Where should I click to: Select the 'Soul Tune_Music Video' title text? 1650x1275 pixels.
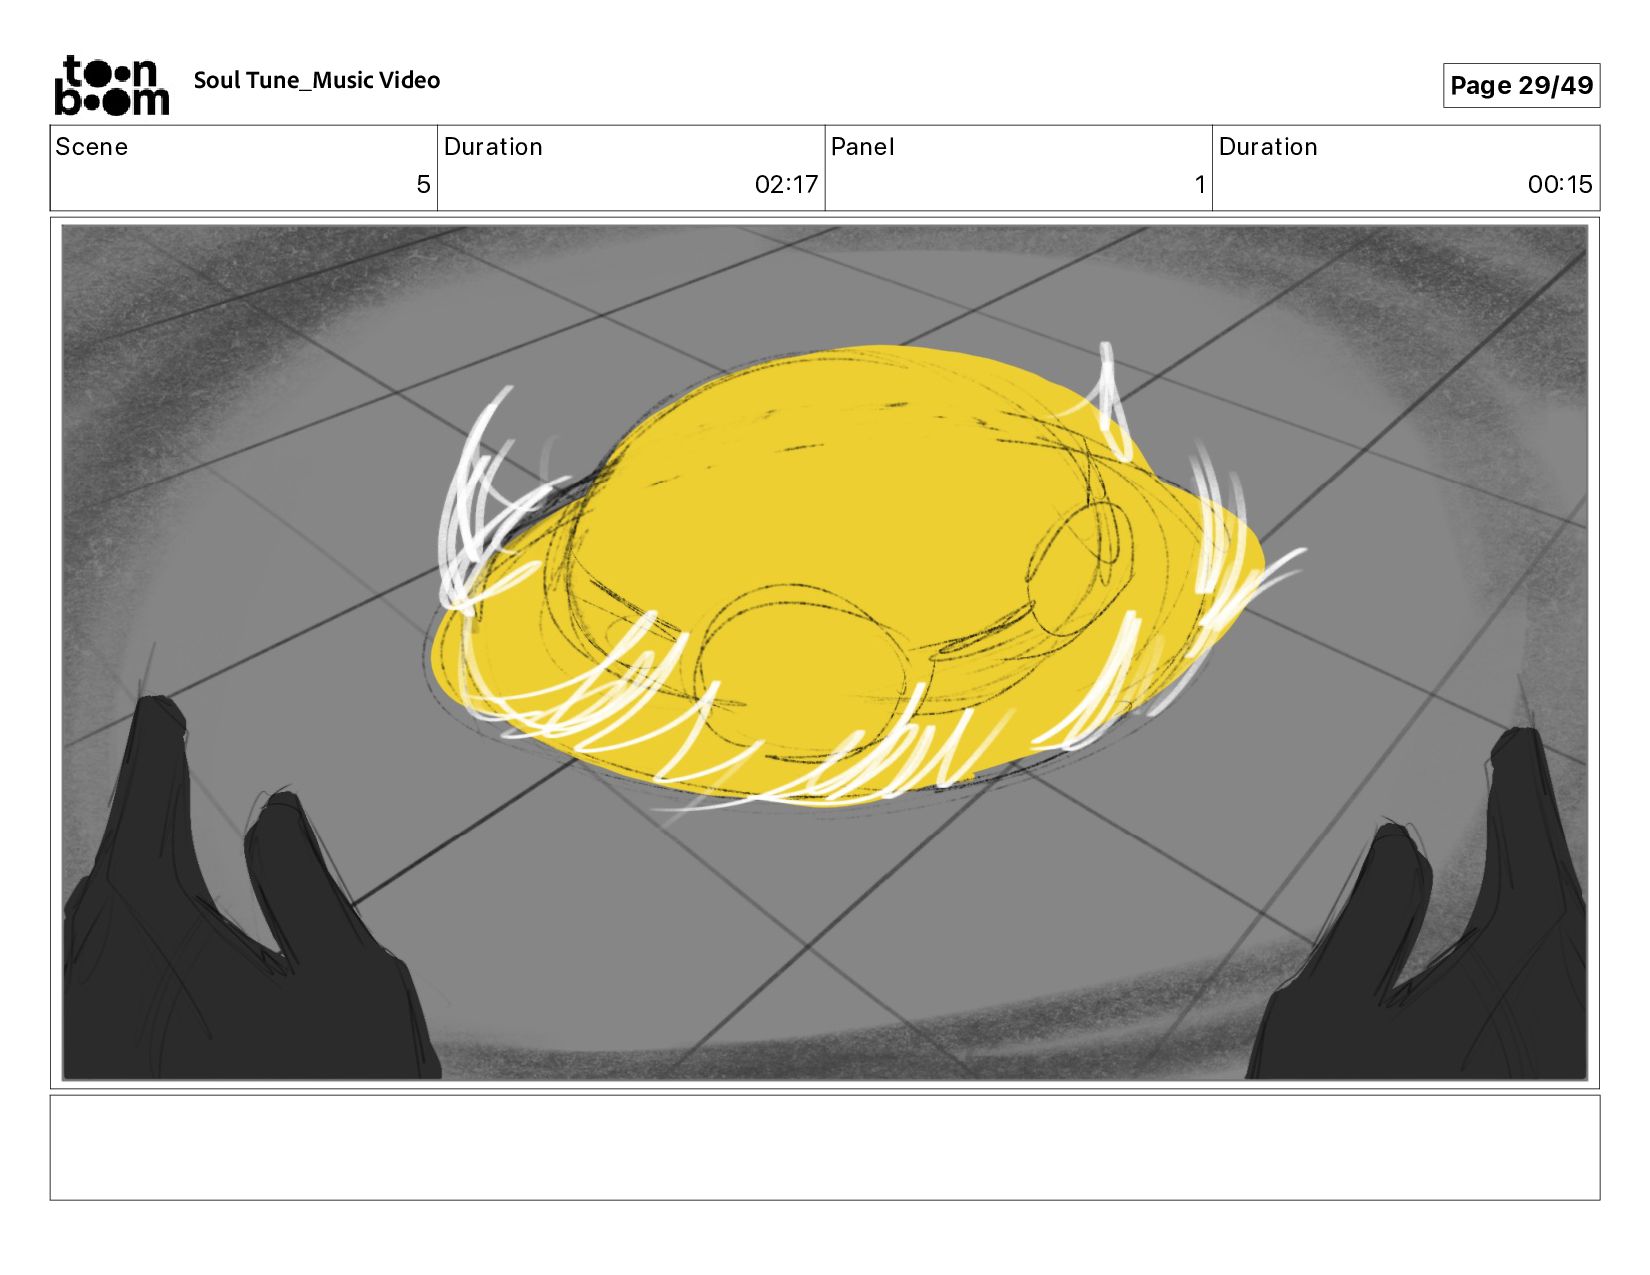pos(317,80)
